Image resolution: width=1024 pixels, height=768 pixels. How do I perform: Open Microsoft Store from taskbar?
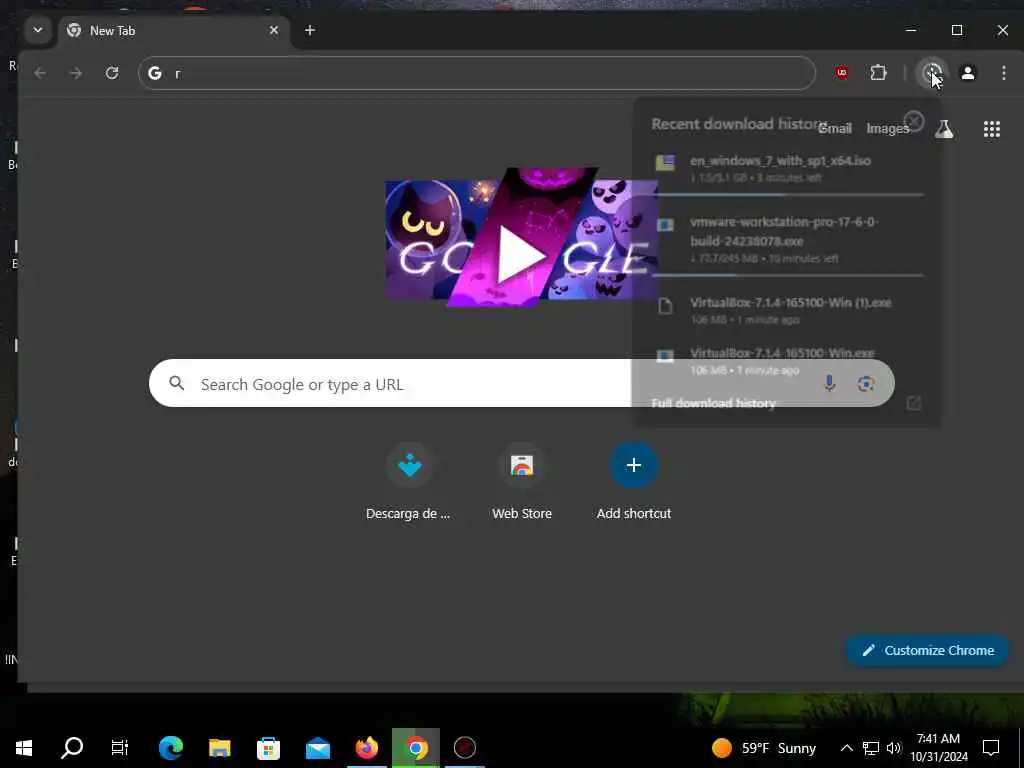[268, 748]
